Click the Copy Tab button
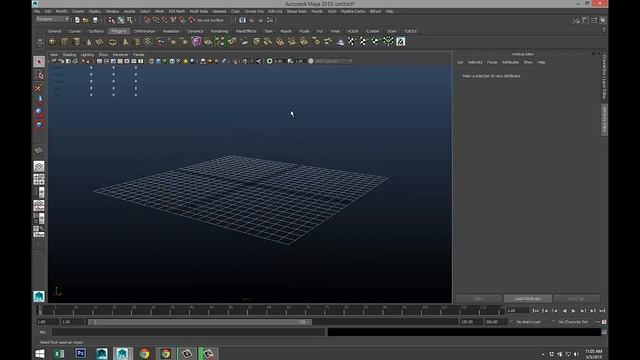This screenshot has height=360, width=640. [x=576, y=299]
